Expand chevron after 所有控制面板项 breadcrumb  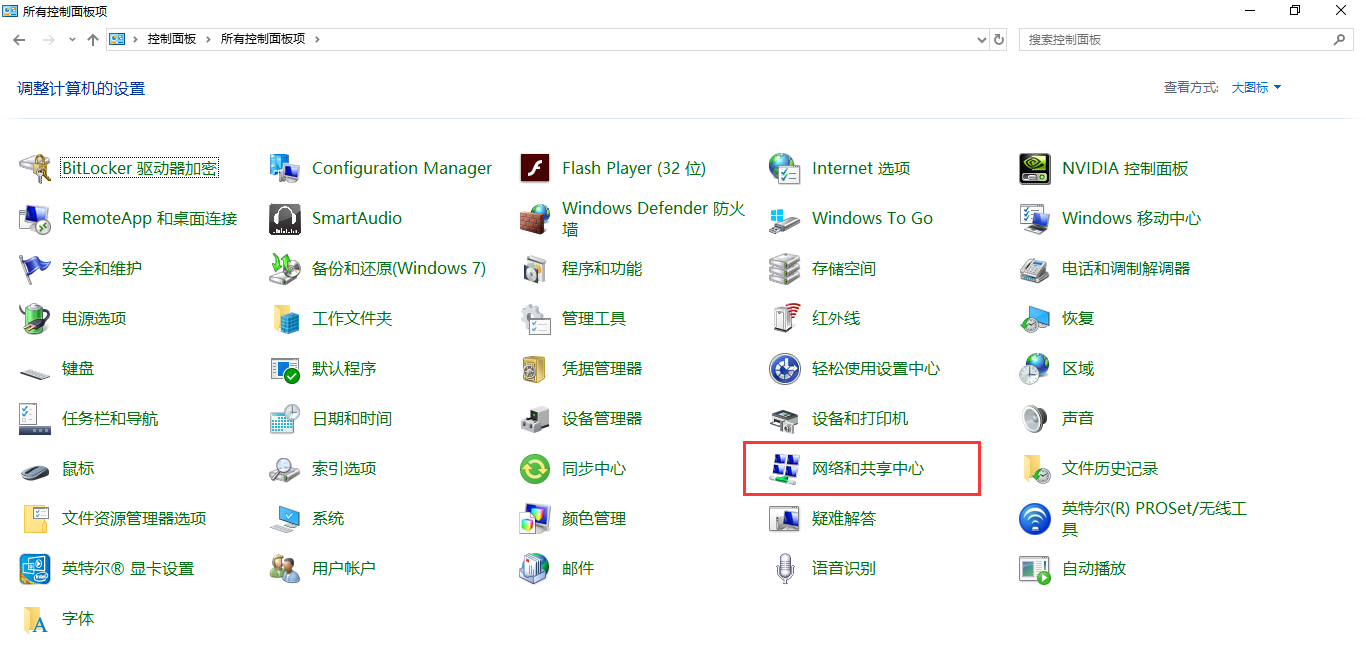pos(317,39)
